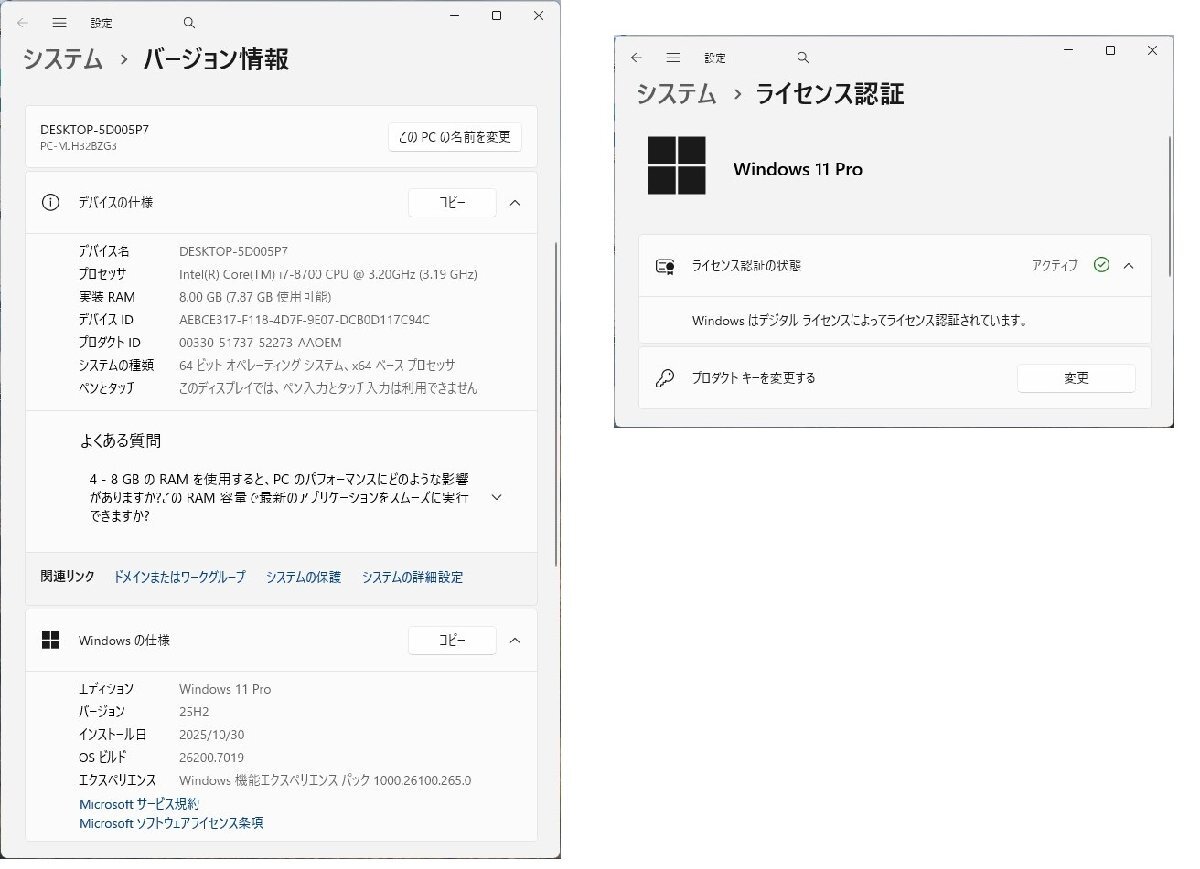The width and height of the screenshot is (1200, 869).
Task: Click the back arrow in the version info window
Action: [22, 22]
